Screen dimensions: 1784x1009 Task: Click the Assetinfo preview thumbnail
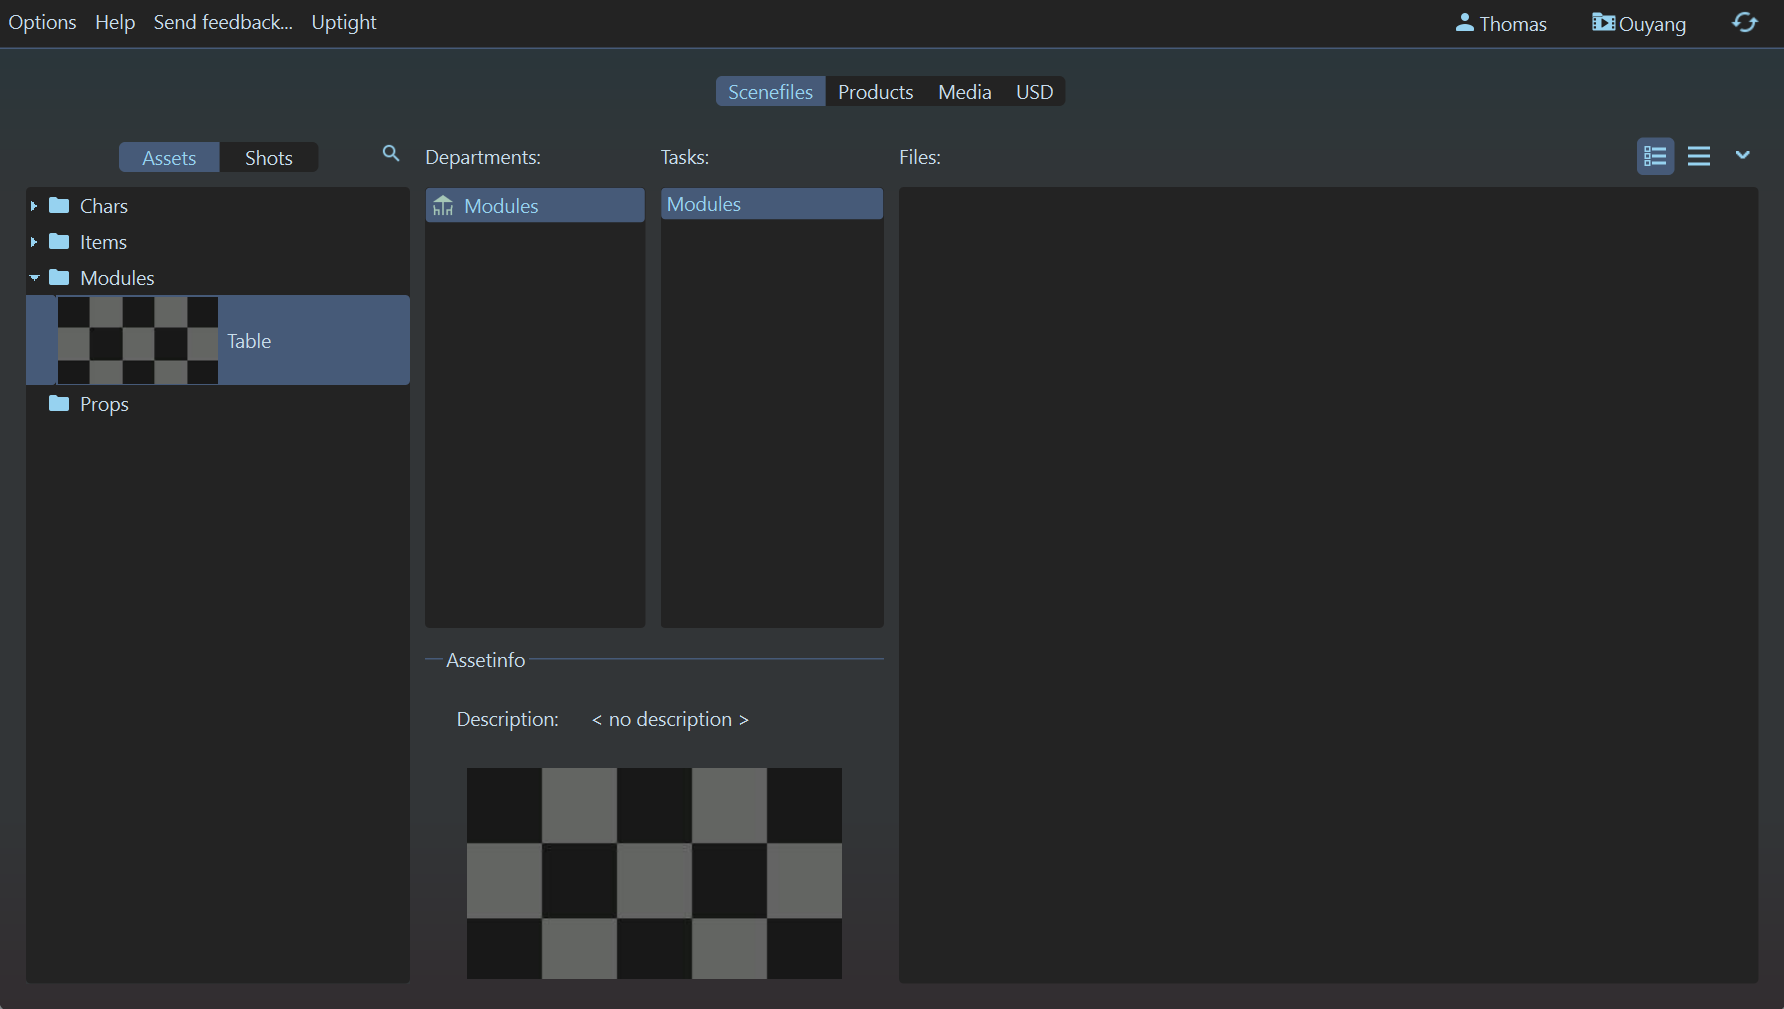tap(654, 873)
